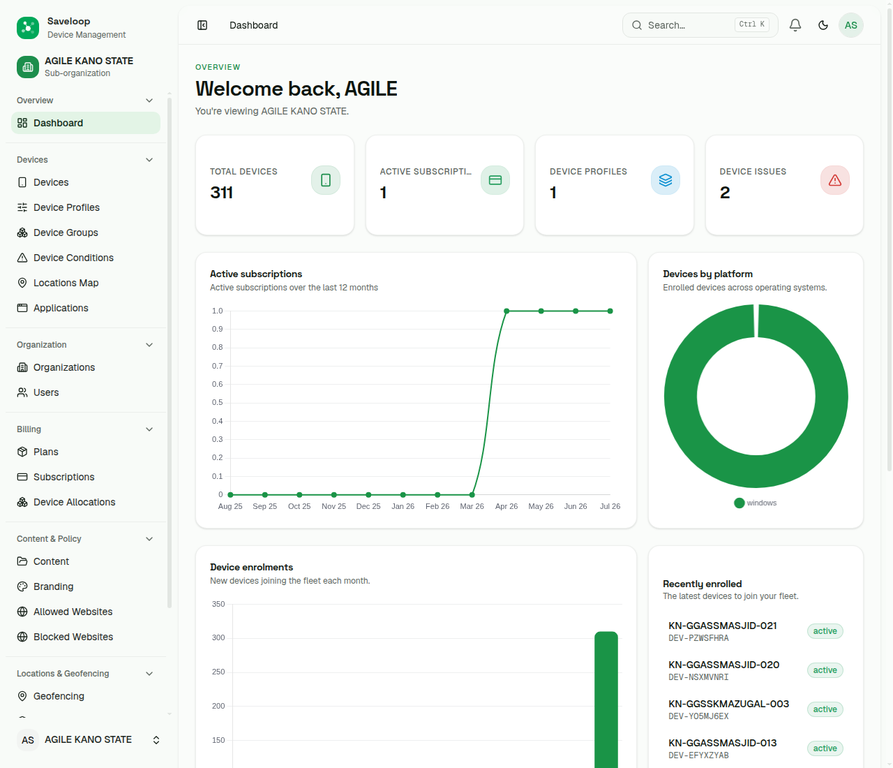Click the Apr 26 data point on chart
The width and height of the screenshot is (893, 768).
click(x=506, y=311)
